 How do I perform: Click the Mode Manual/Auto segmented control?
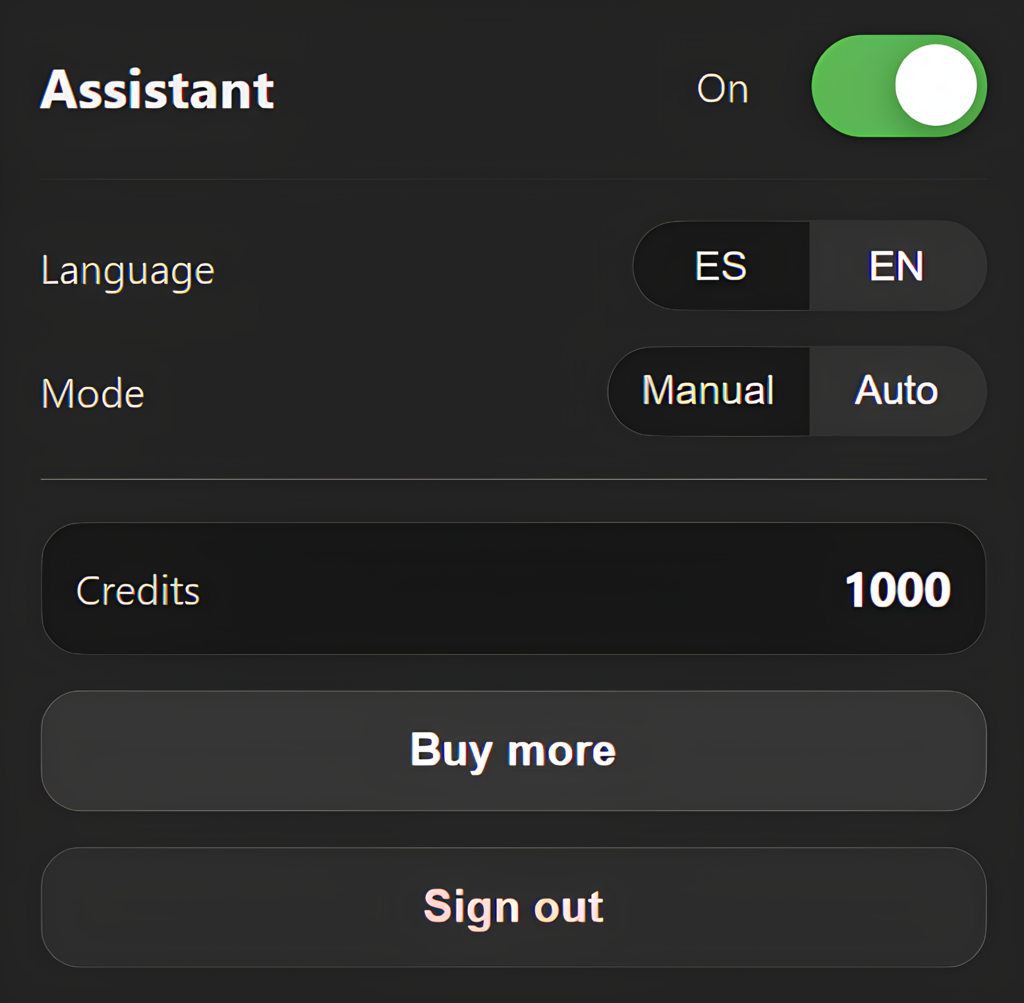click(797, 390)
